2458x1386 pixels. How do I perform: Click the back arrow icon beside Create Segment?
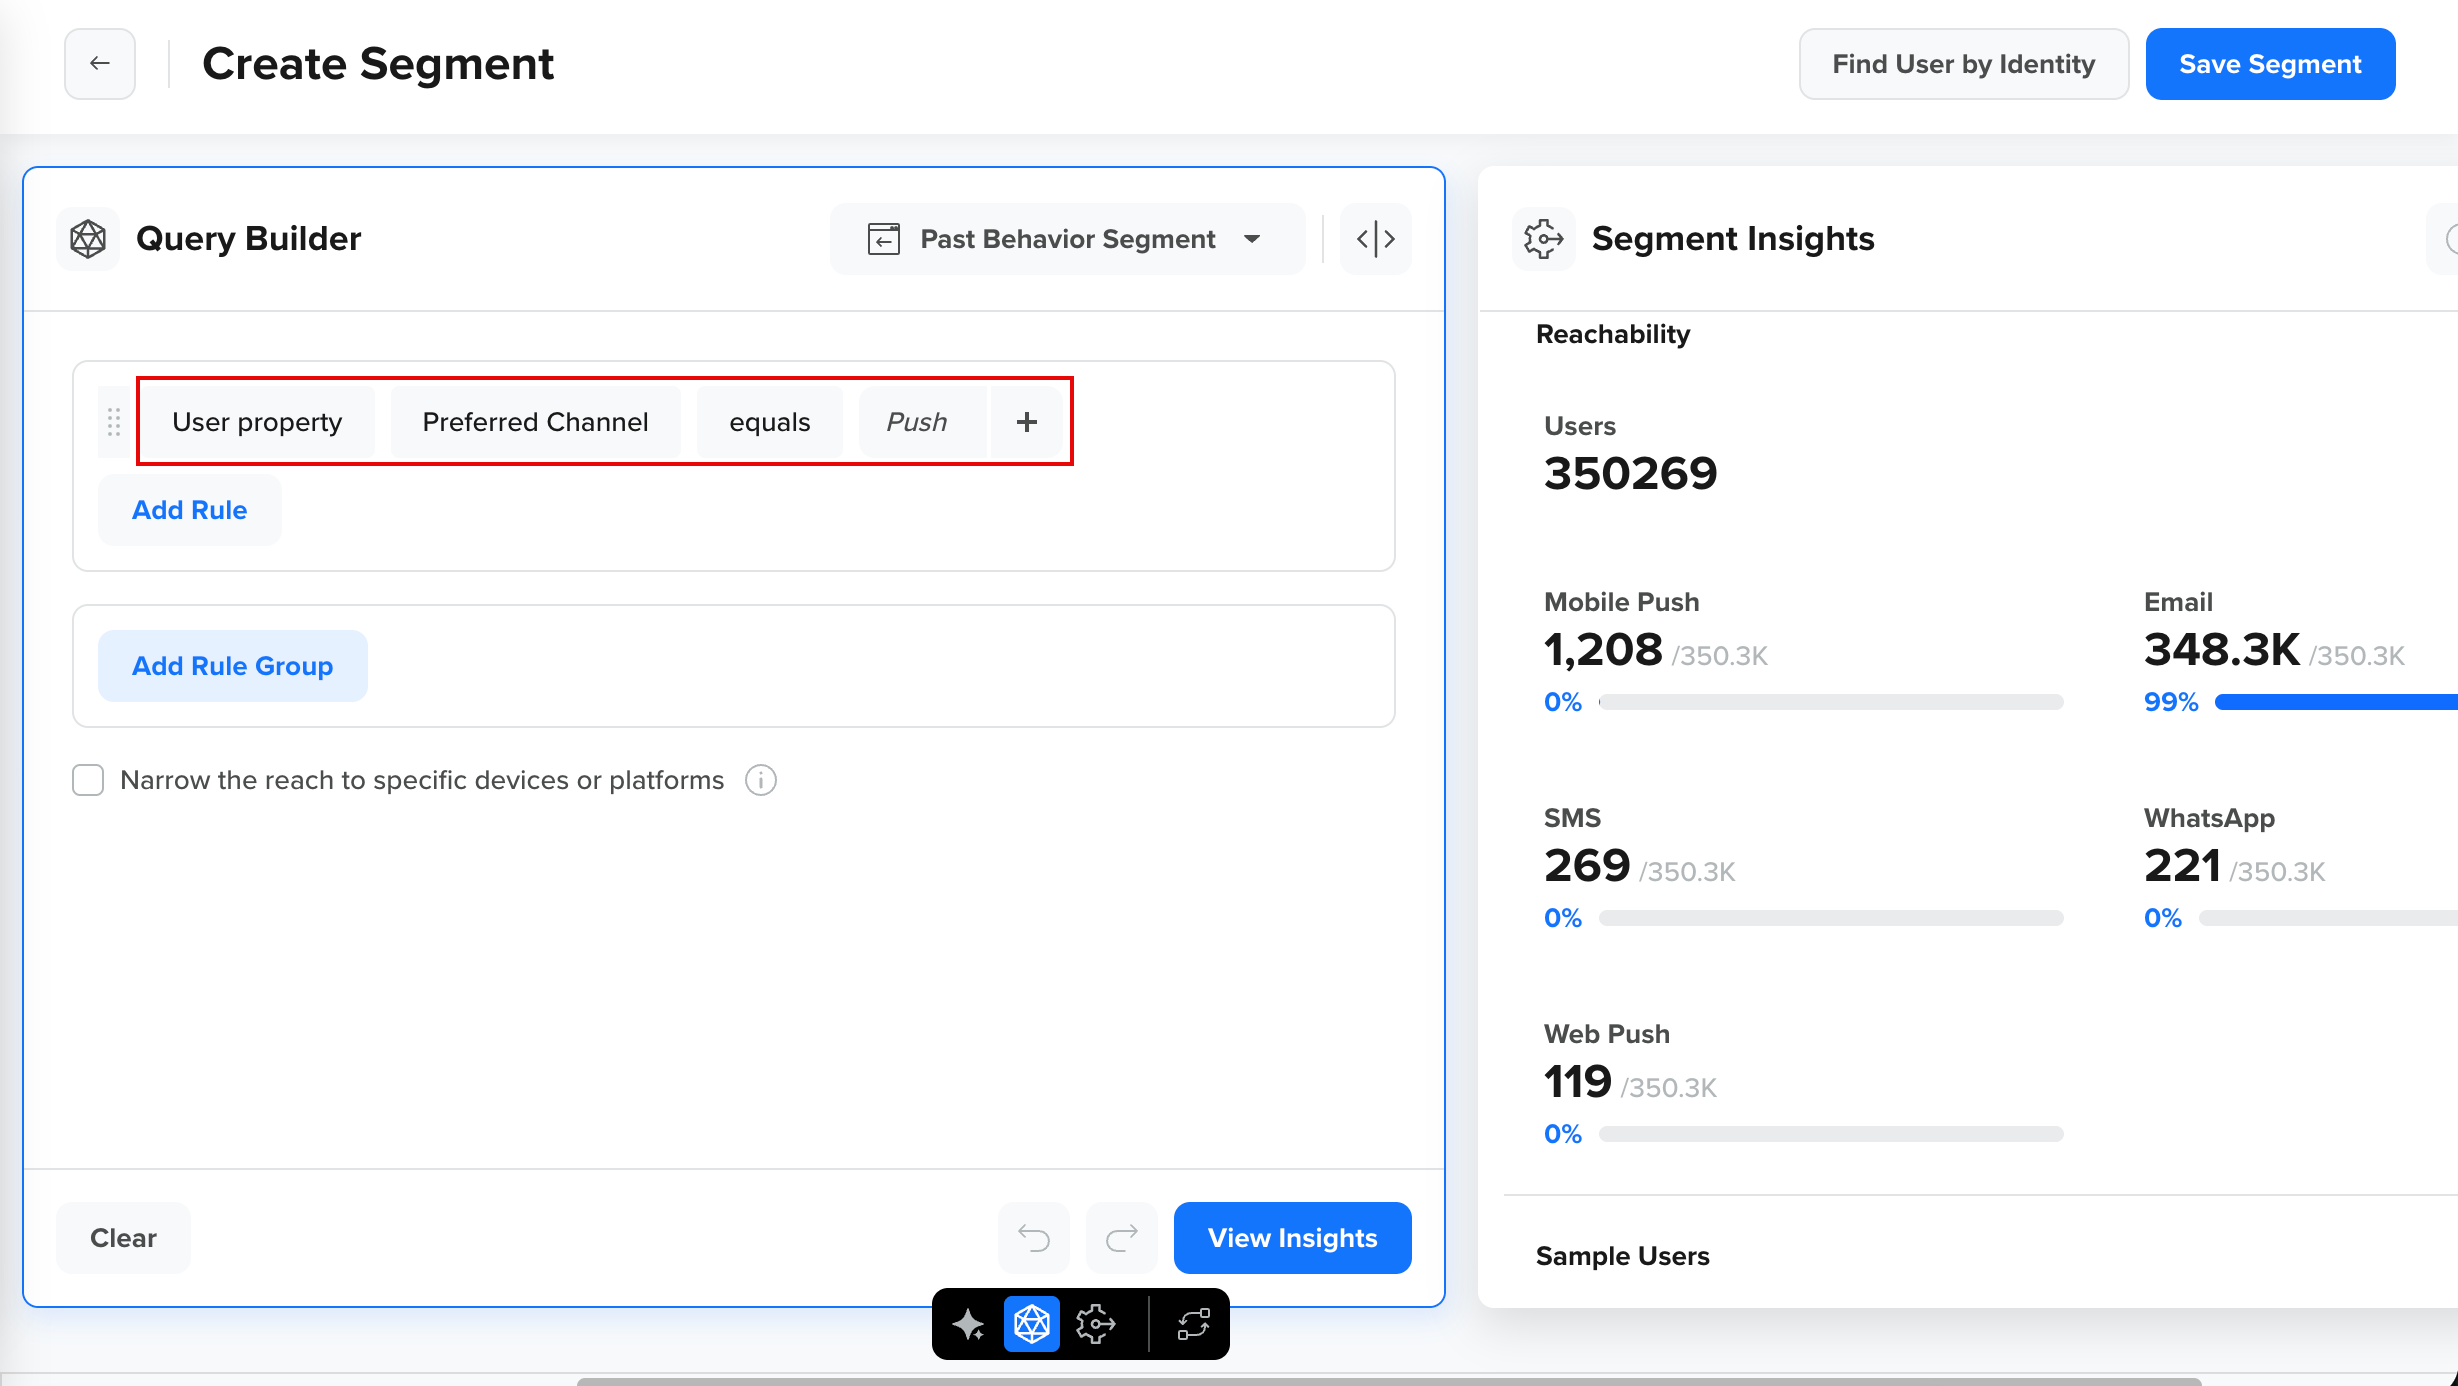[x=99, y=63]
